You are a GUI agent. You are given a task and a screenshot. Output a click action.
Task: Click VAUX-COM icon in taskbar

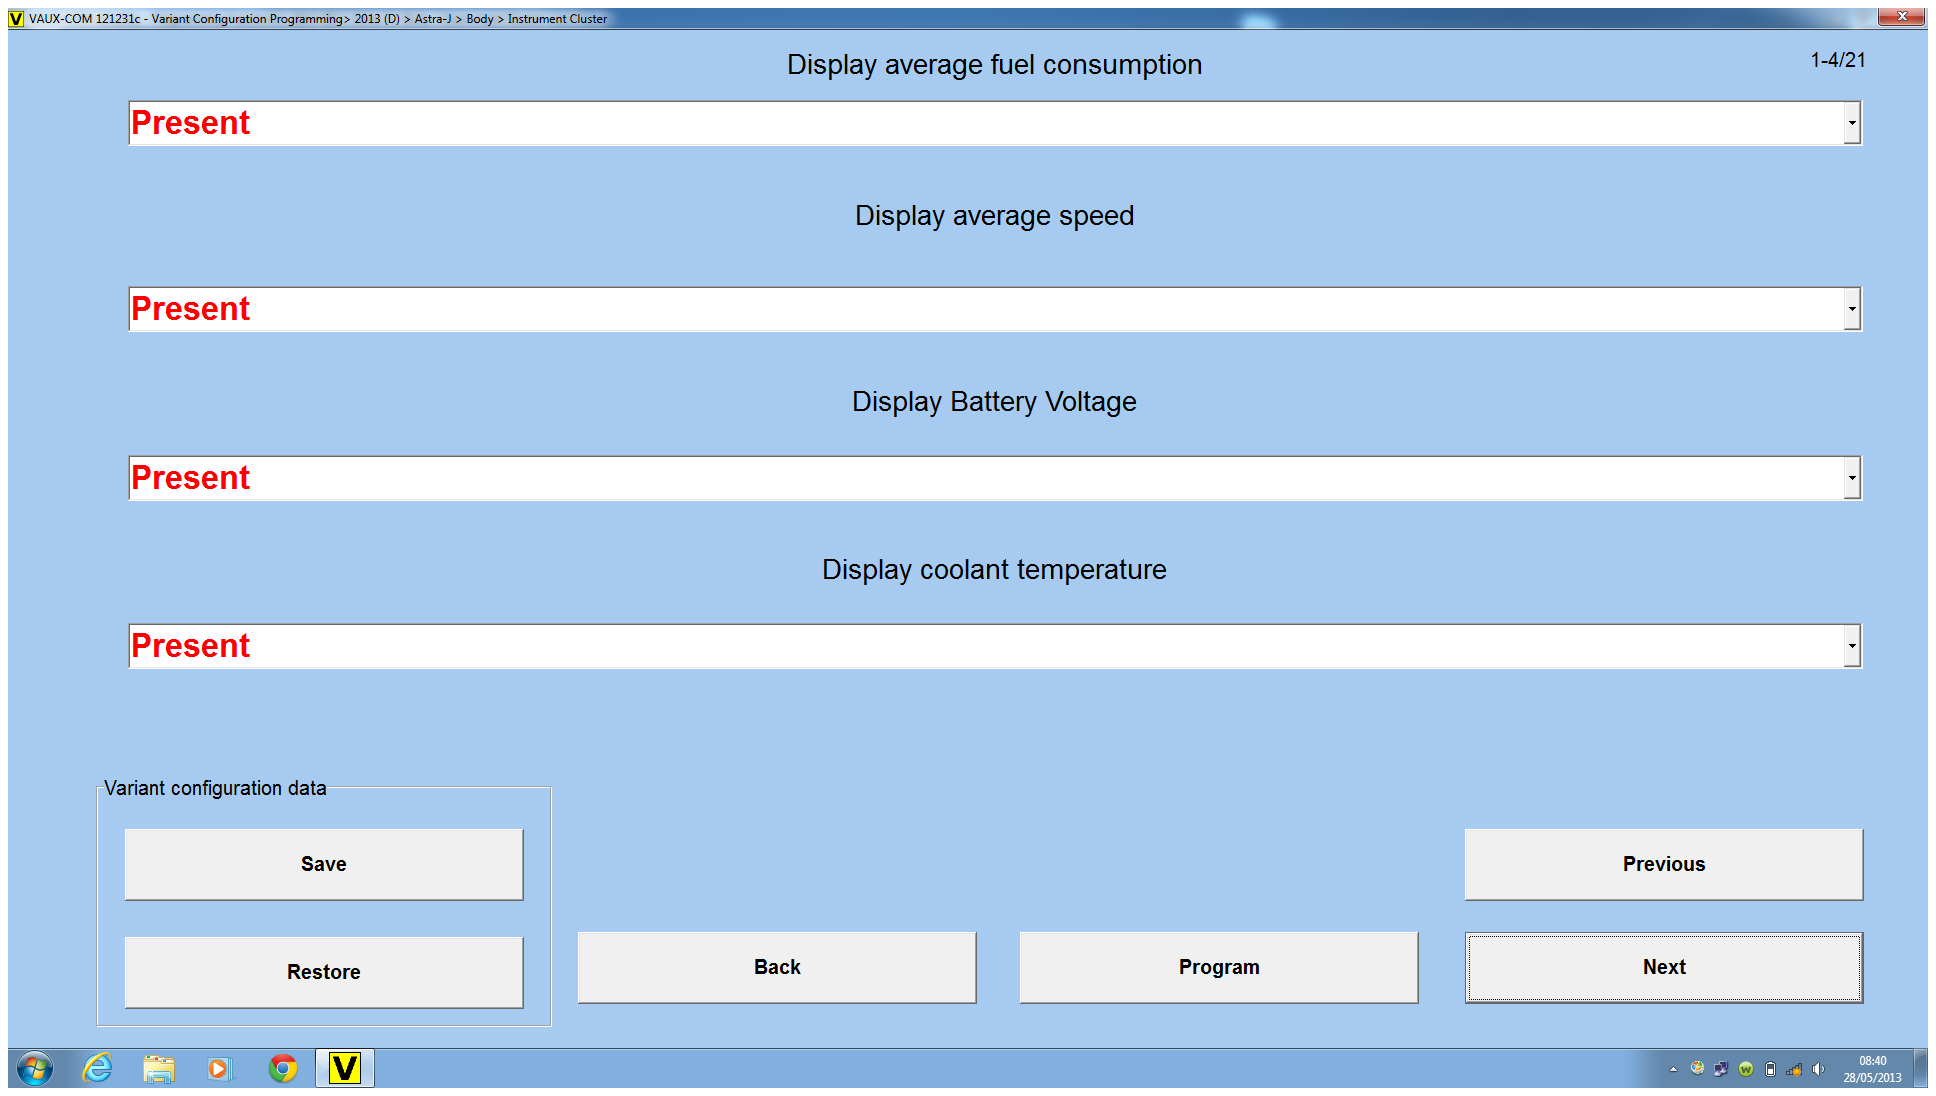coord(345,1068)
